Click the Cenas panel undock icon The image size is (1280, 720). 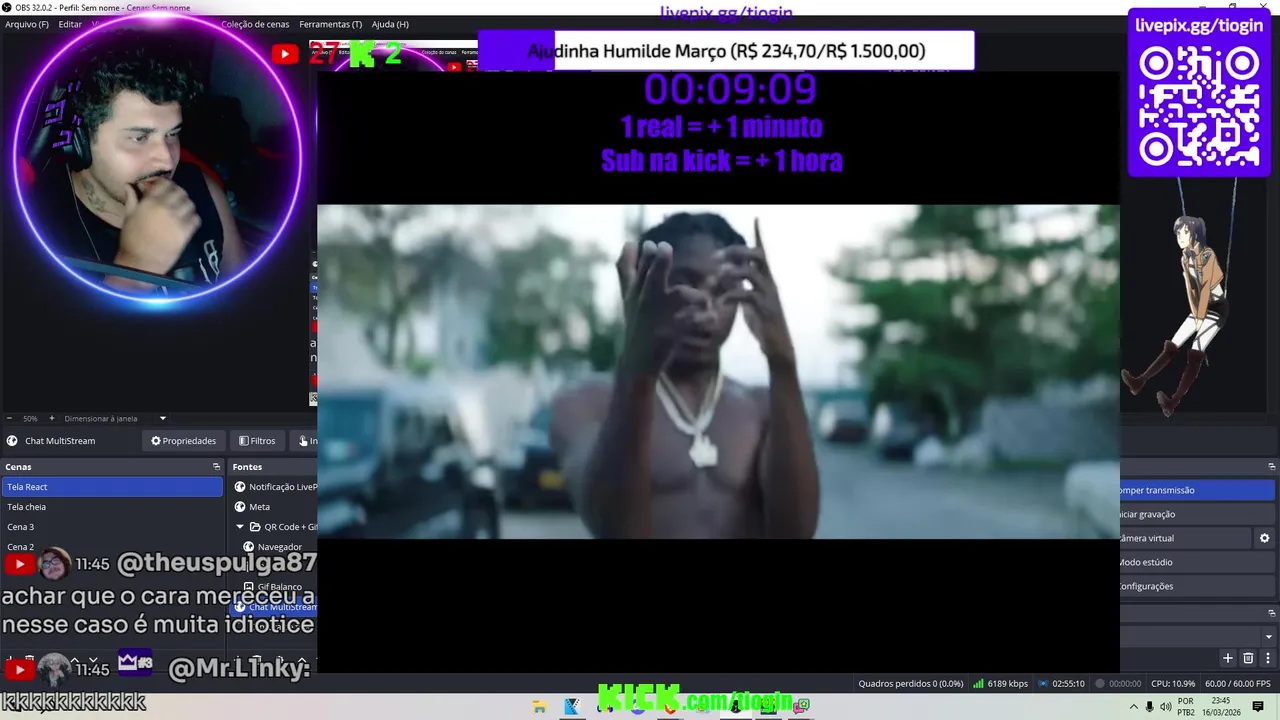click(216, 467)
